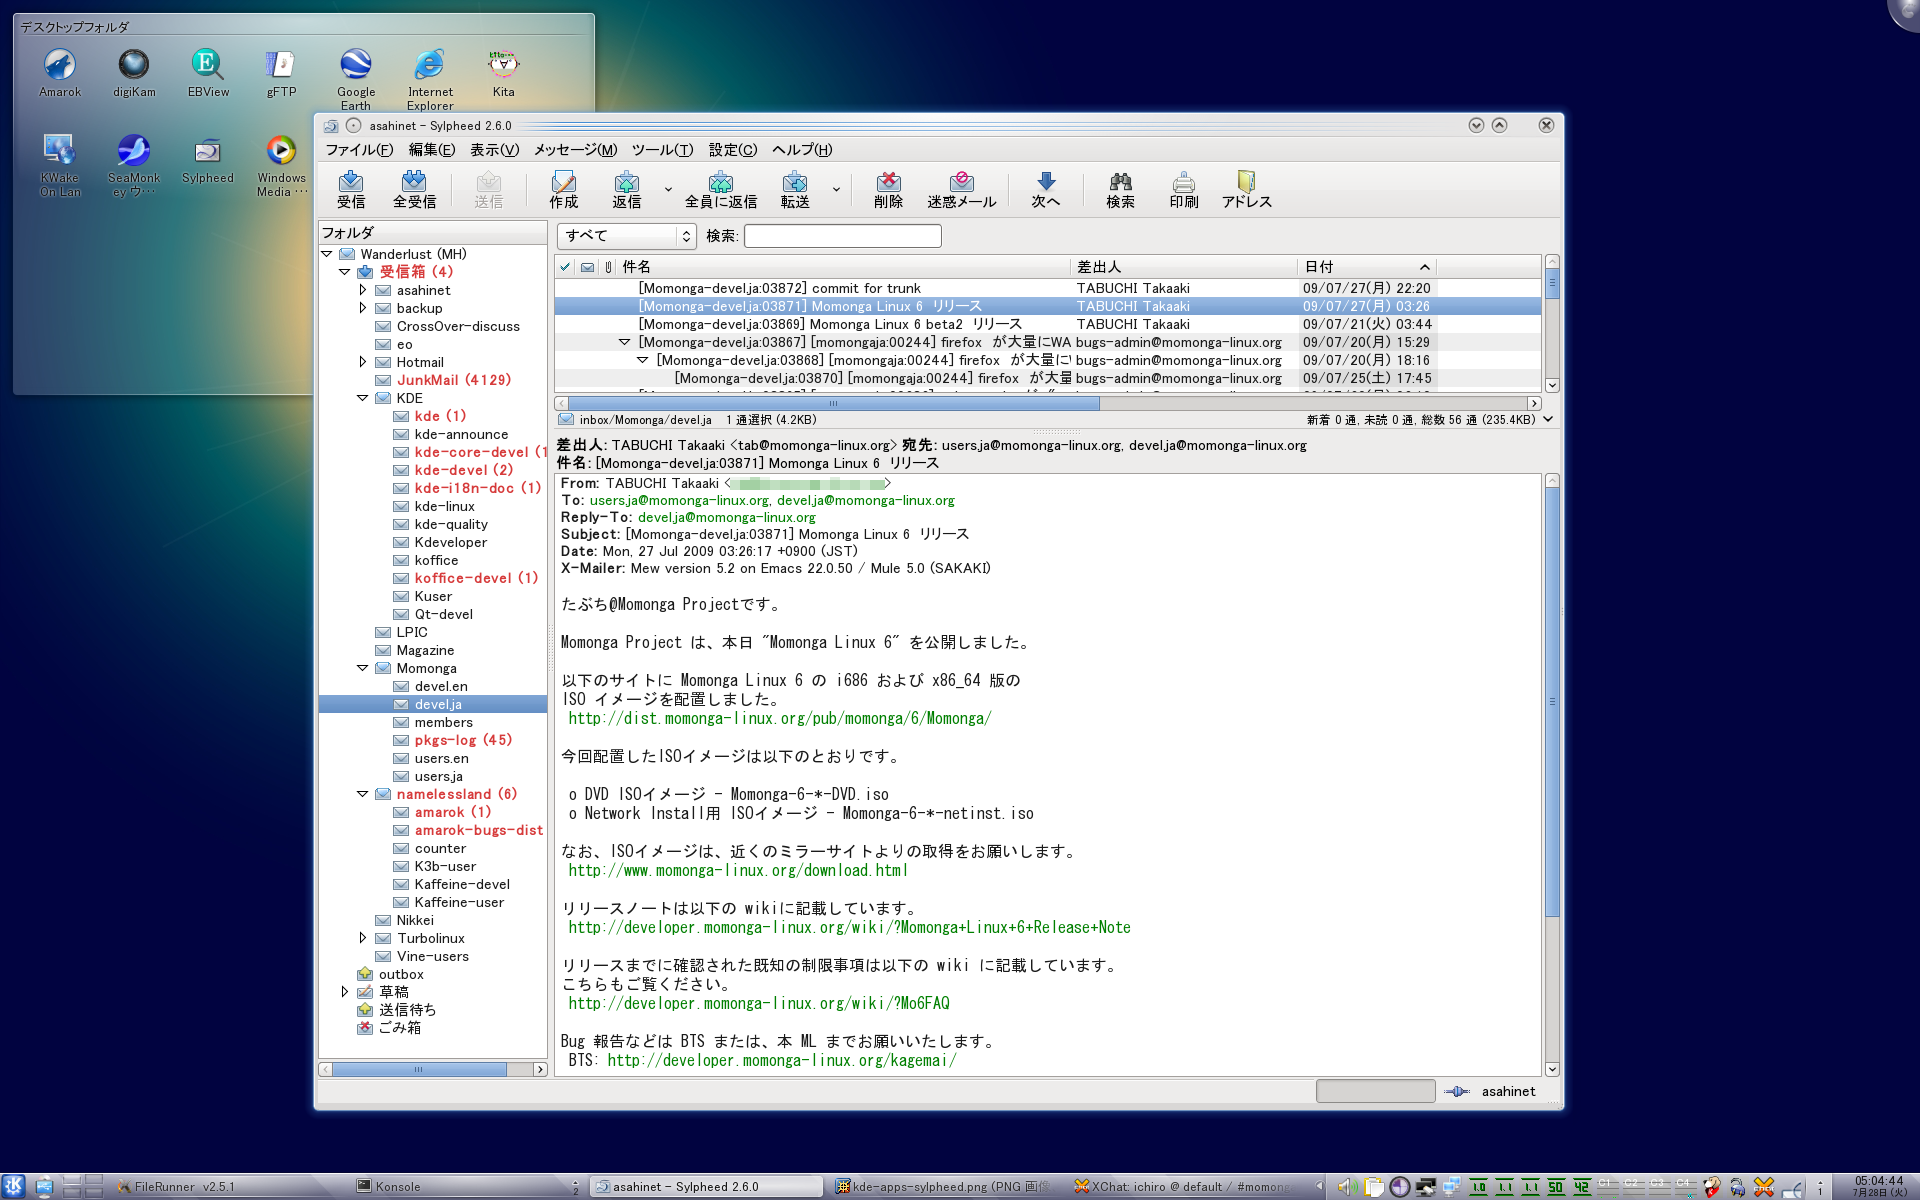The image size is (1920, 1200).
Task: Open the download.html link
Action: pyautogui.click(x=738, y=871)
